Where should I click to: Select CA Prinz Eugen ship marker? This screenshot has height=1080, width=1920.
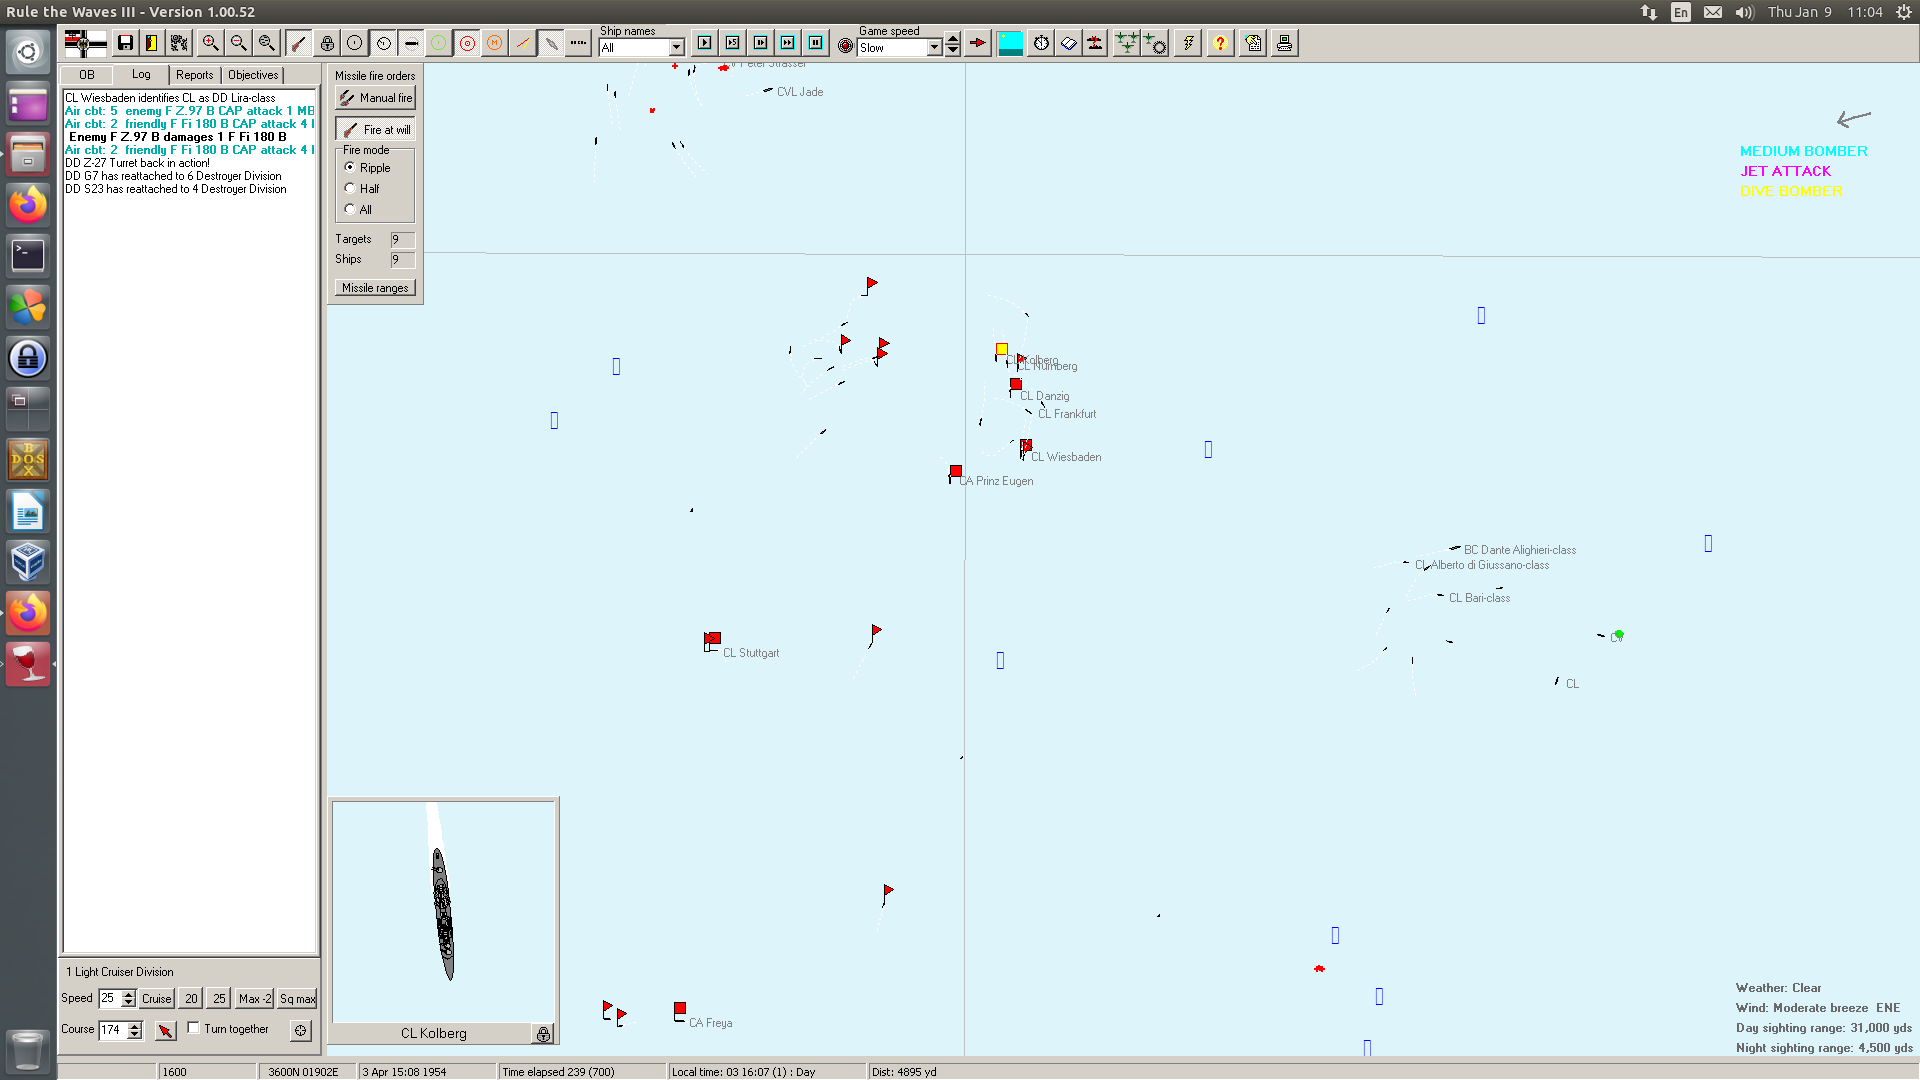coord(956,471)
